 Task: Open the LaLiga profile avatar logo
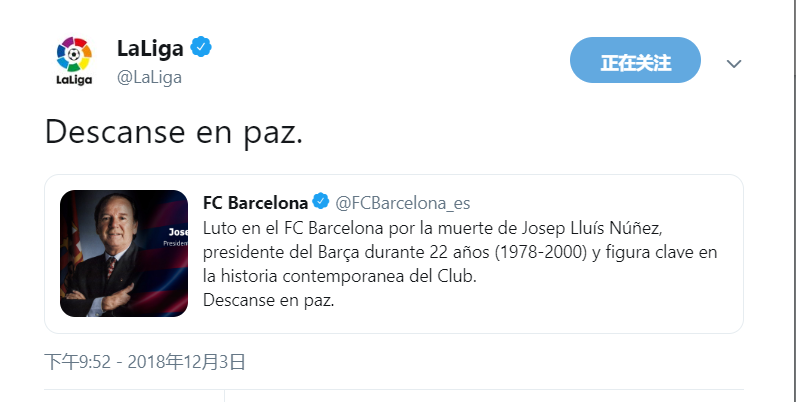[x=74, y=60]
